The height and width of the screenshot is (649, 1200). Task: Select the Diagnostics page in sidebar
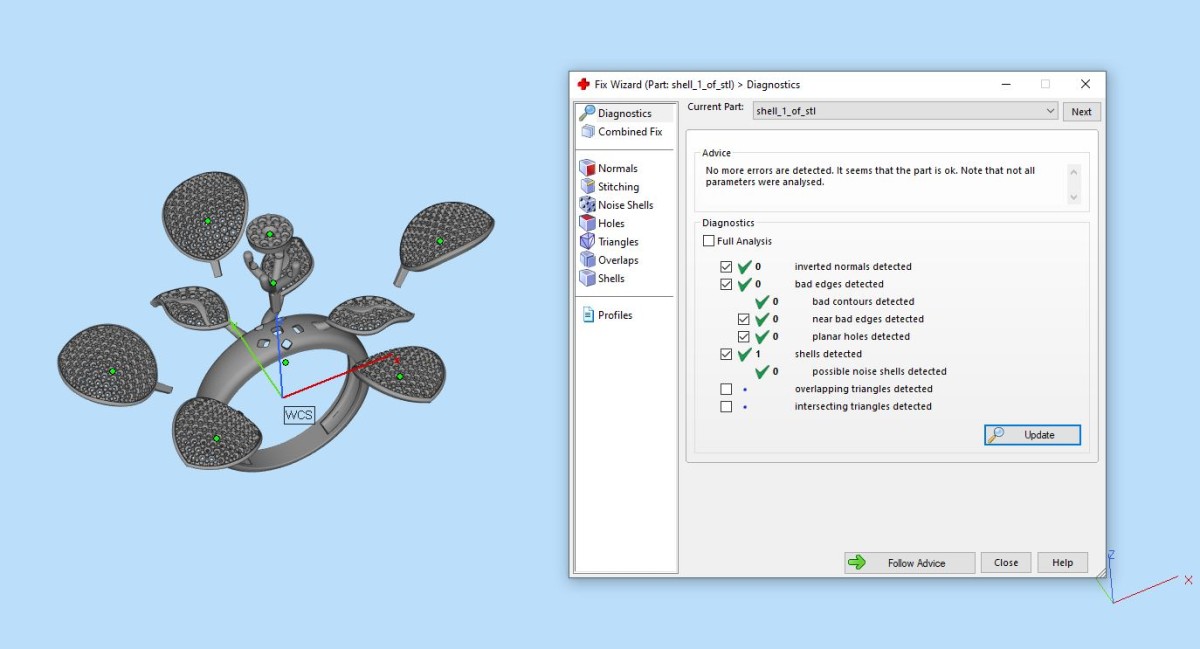pos(624,113)
